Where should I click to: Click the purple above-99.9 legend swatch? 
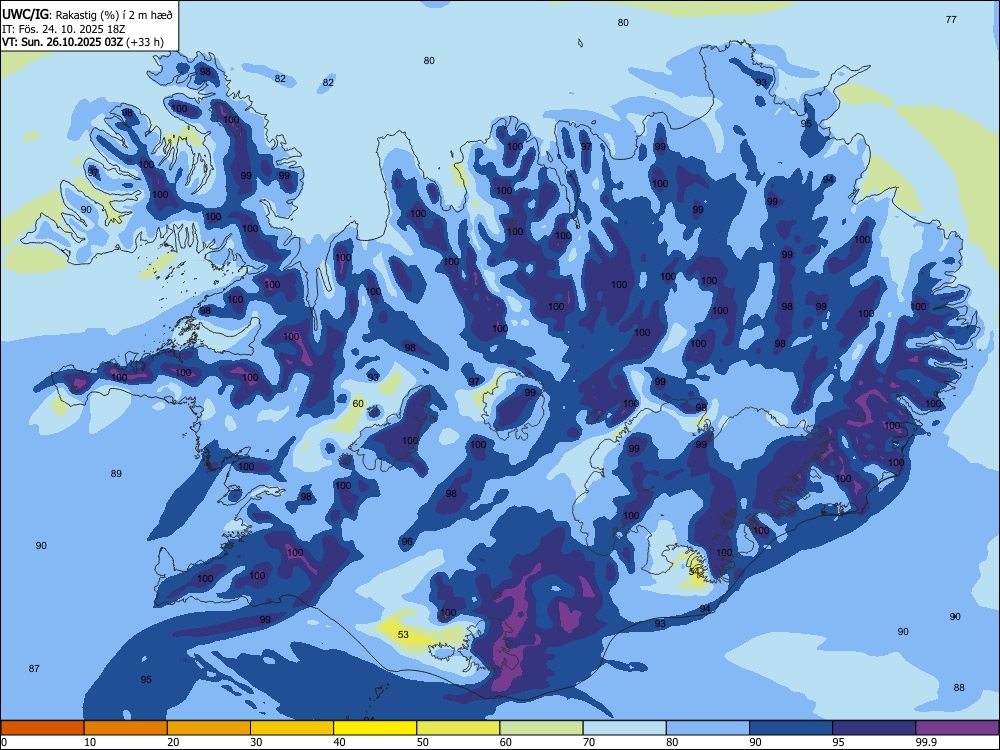point(957,728)
